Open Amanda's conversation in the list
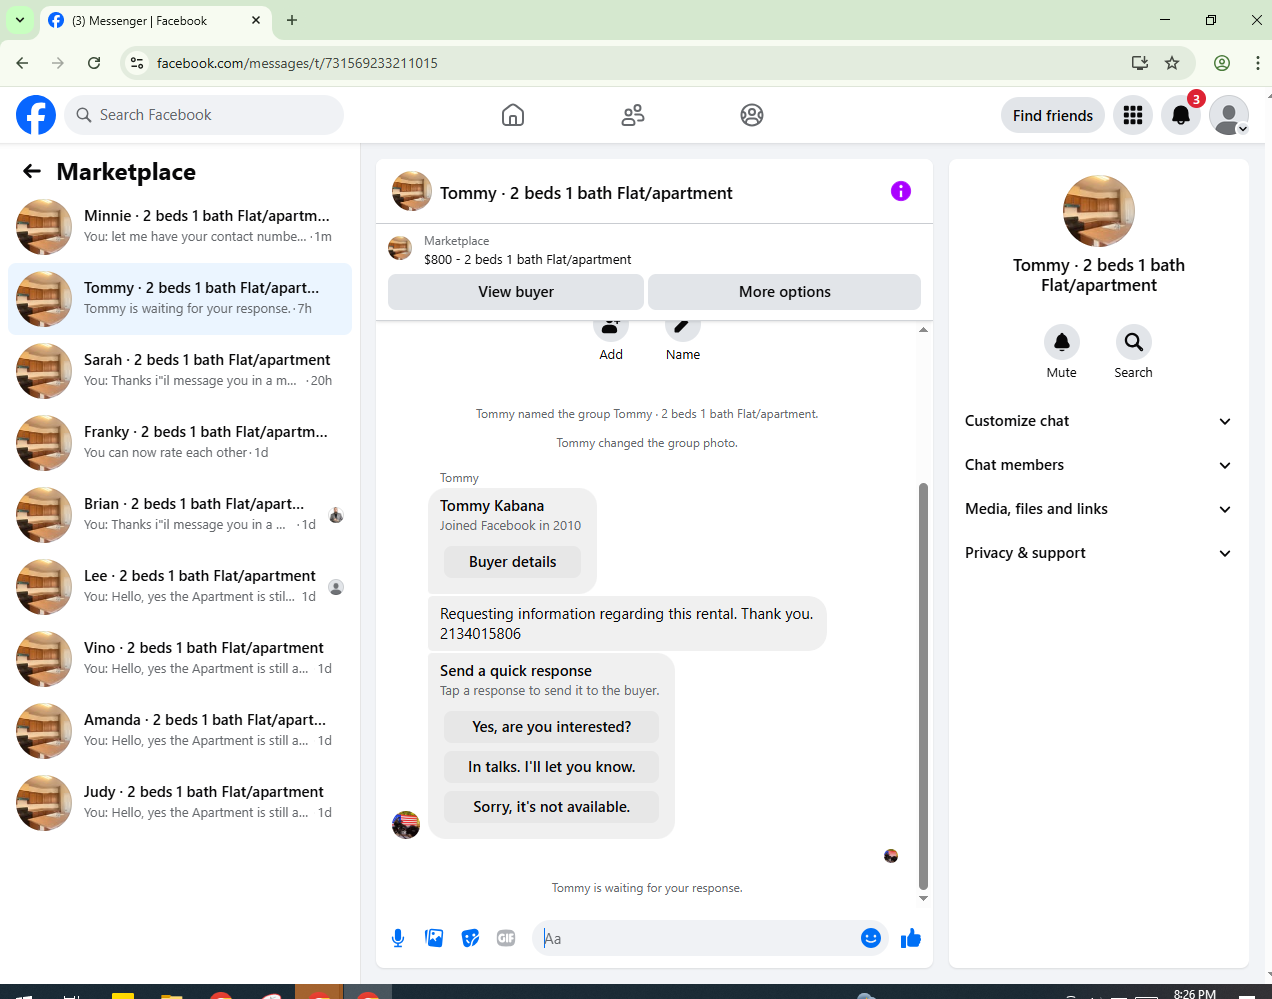 [x=180, y=731]
